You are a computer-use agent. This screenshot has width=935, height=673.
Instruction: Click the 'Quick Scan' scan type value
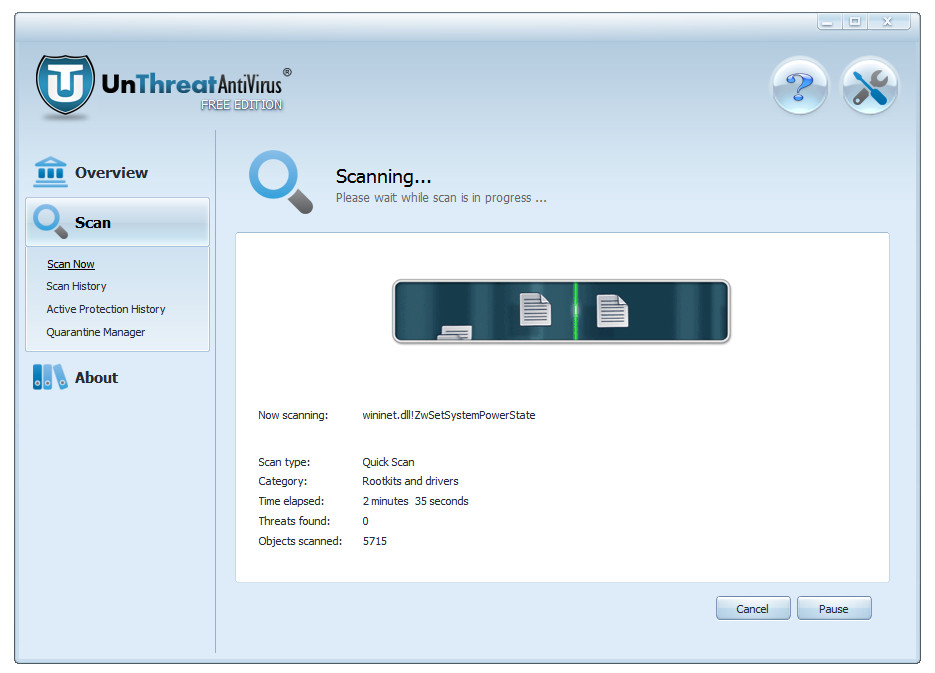click(x=388, y=462)
